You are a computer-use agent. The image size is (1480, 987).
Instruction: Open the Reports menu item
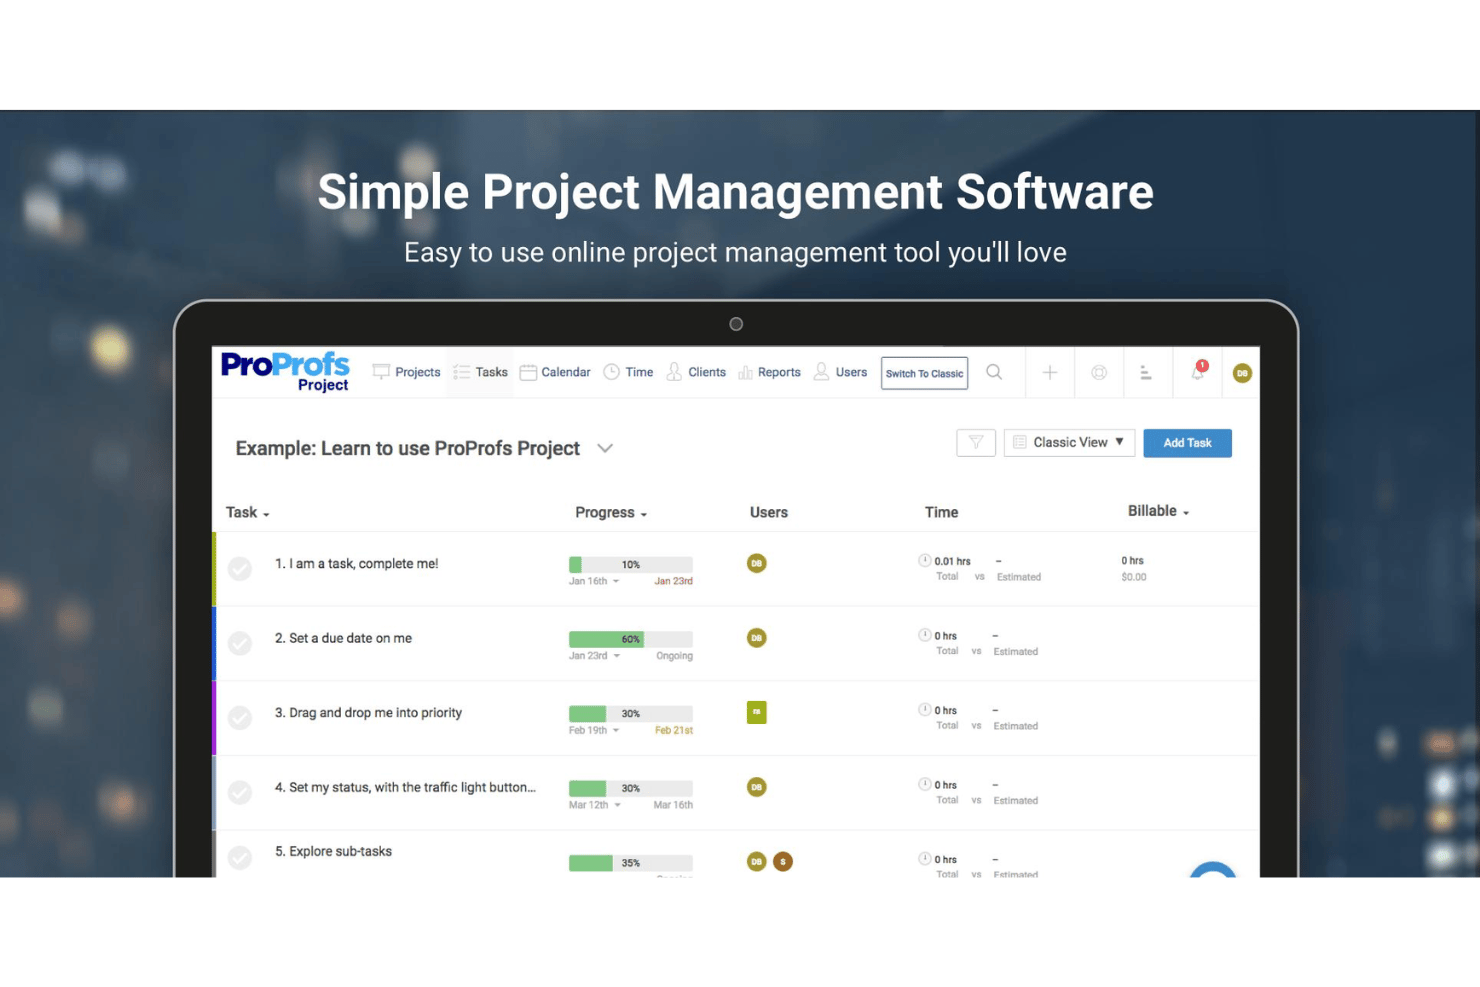click(769, 372)
